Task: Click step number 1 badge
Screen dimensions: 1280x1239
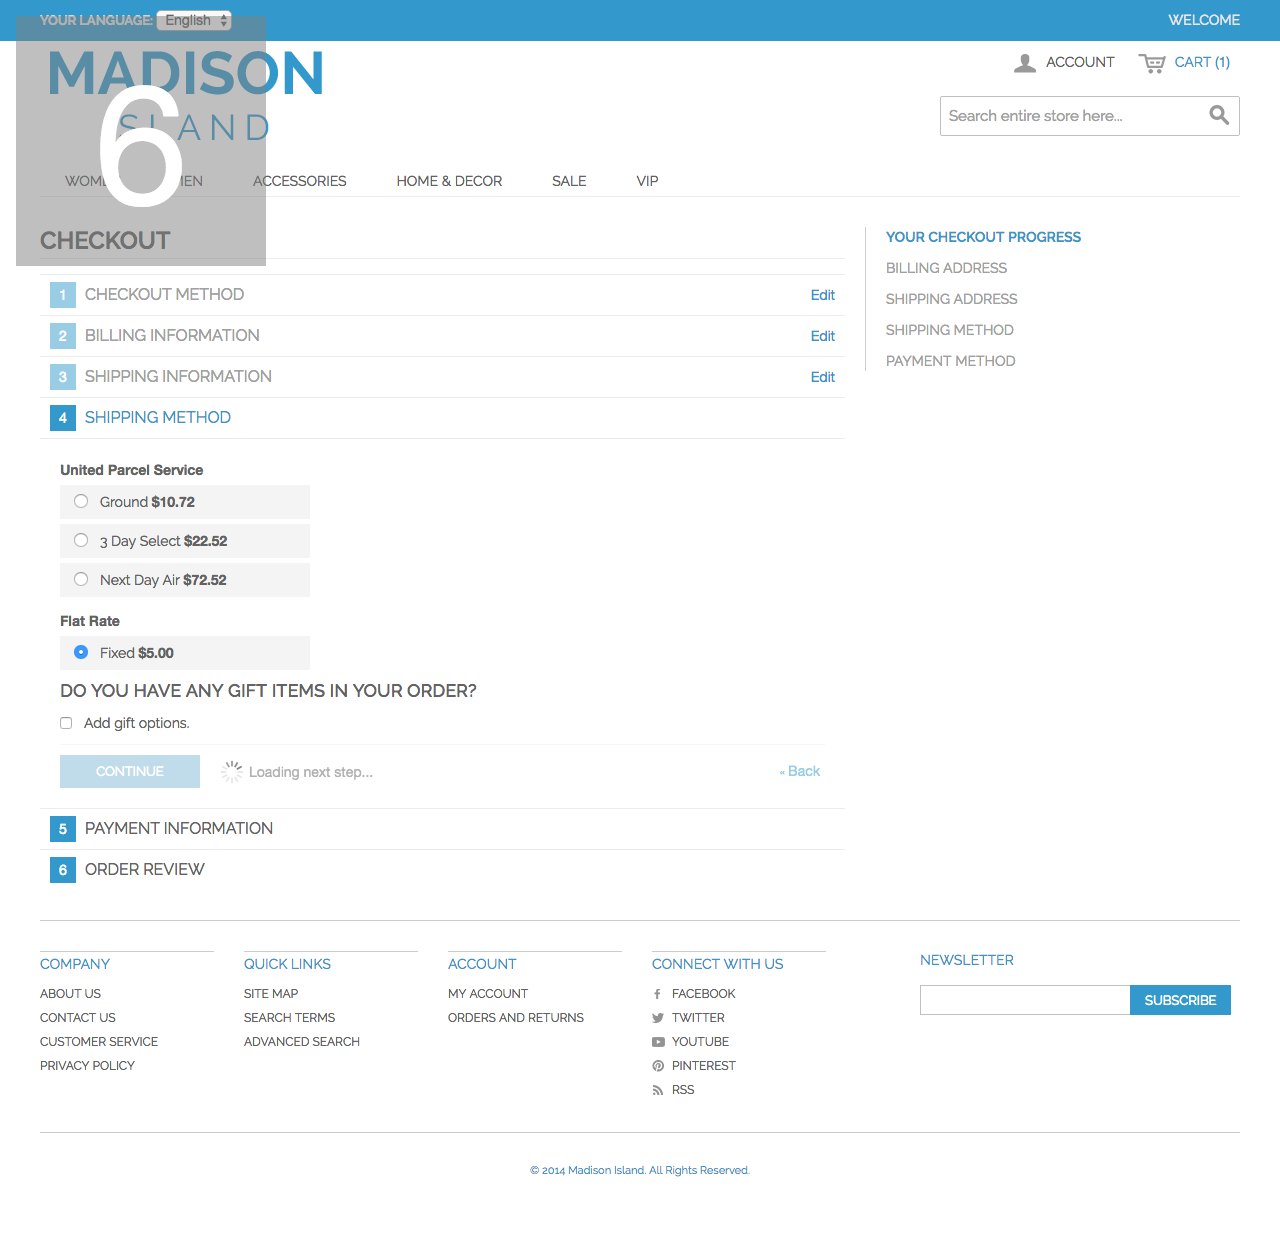Action: (63, 295)
